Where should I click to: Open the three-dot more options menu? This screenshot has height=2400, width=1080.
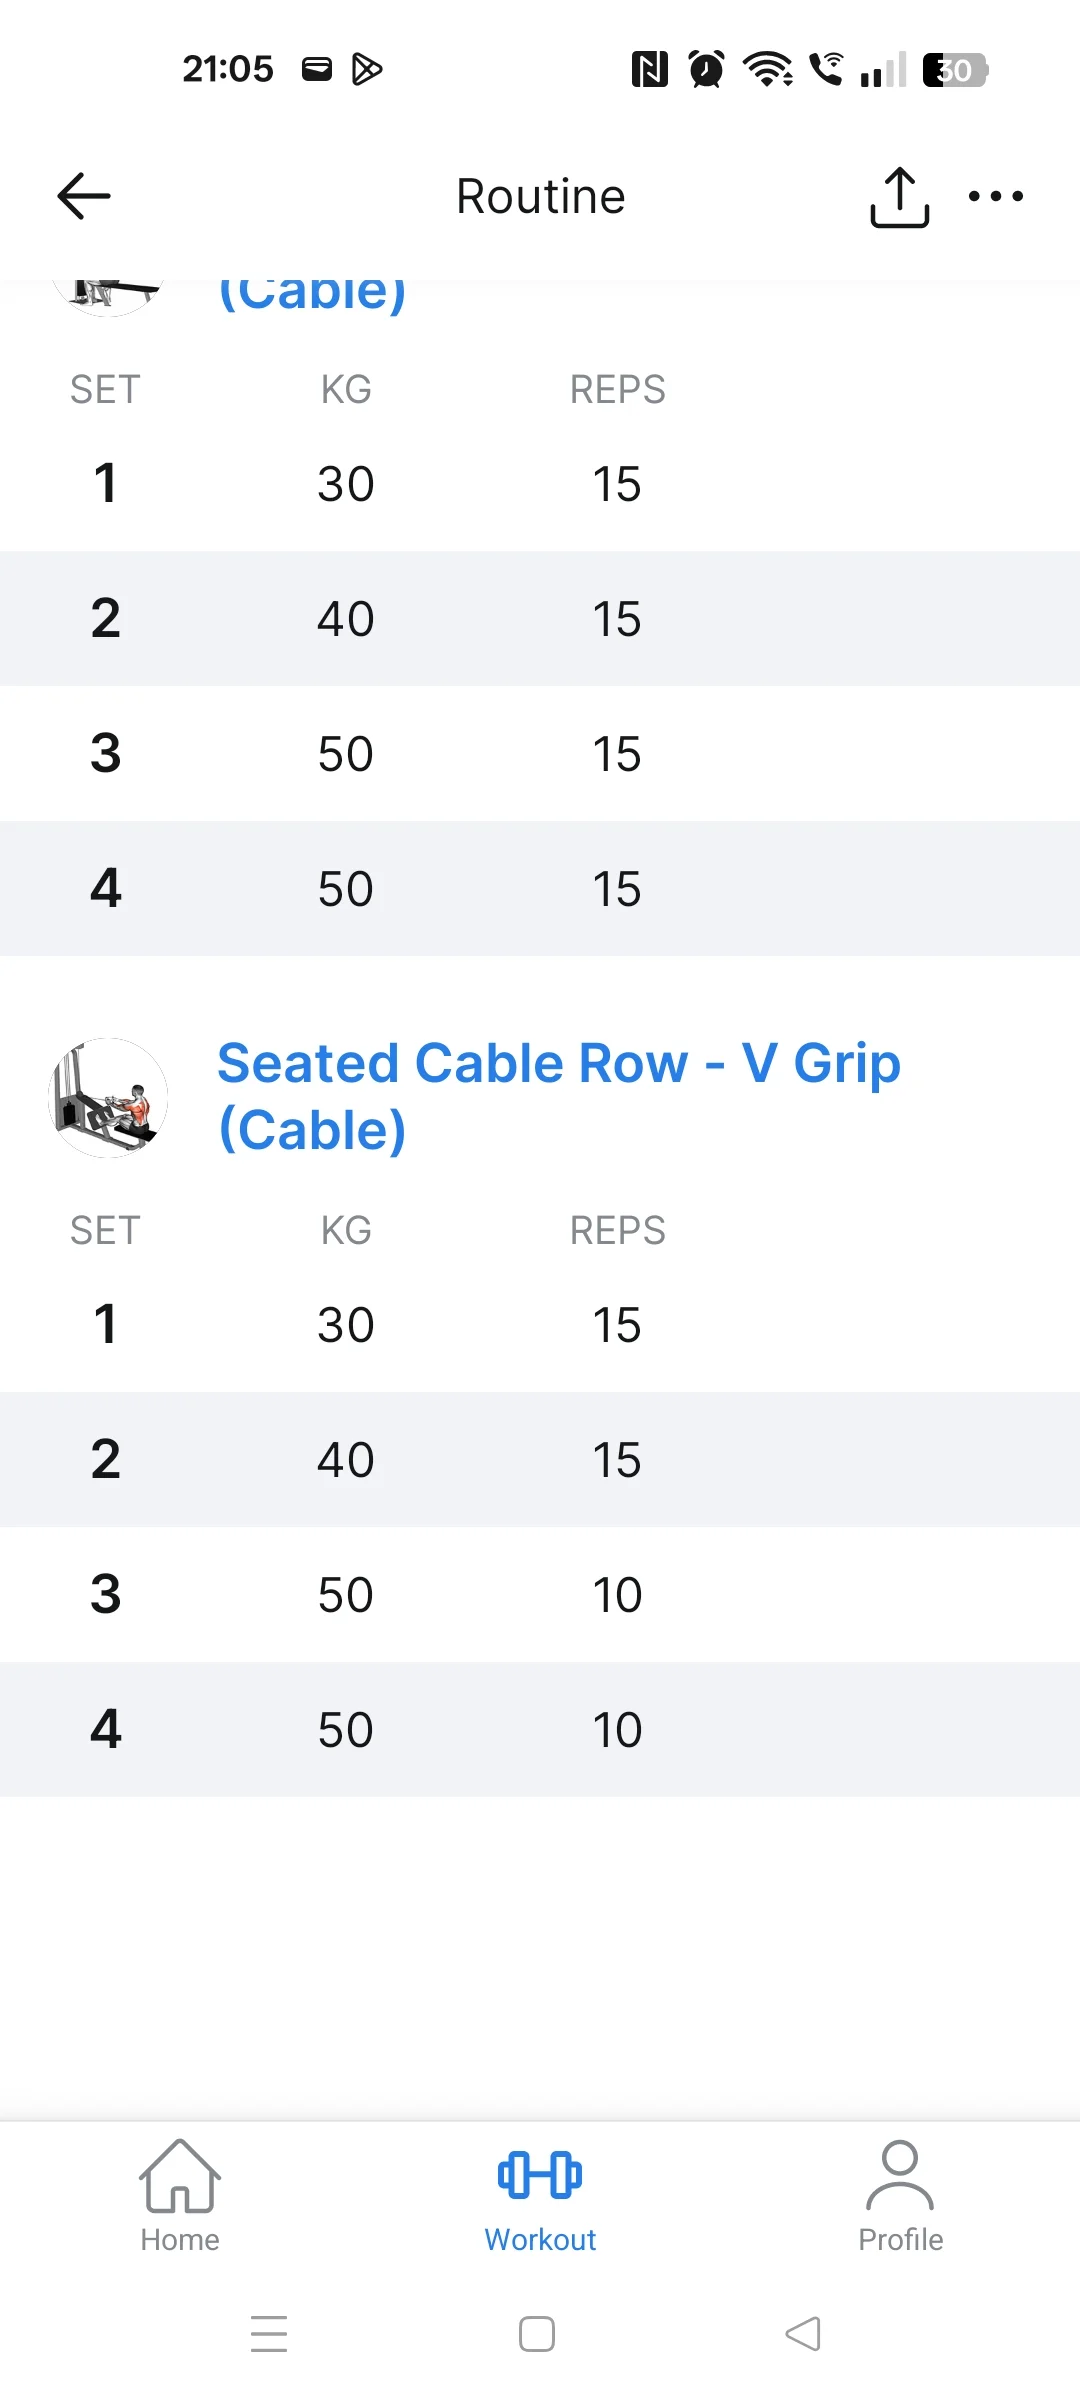[x=995, y=196]
